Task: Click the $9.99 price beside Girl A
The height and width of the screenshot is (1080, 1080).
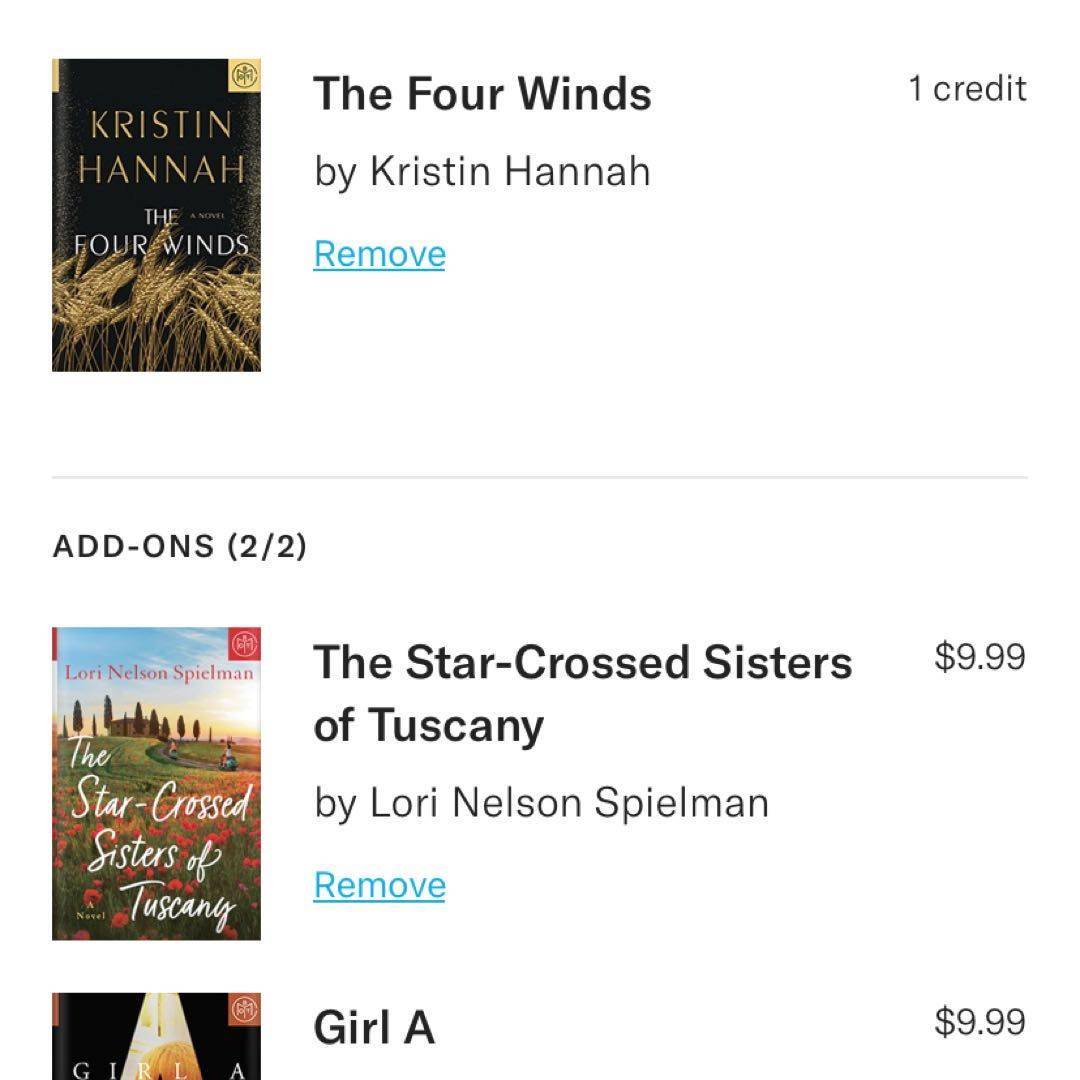Action: [979, 1022]
